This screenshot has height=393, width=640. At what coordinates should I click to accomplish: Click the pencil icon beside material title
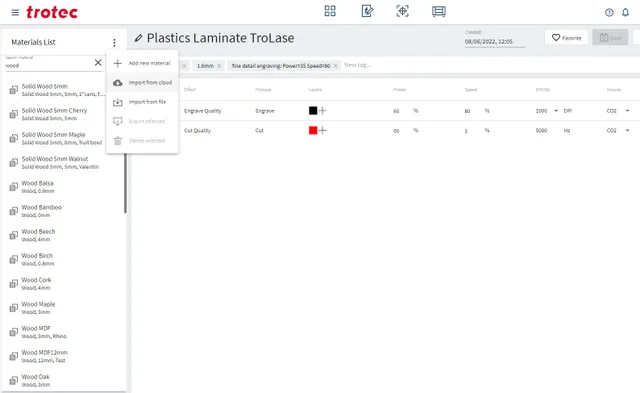pyautogui.click(x=138, y=38)
